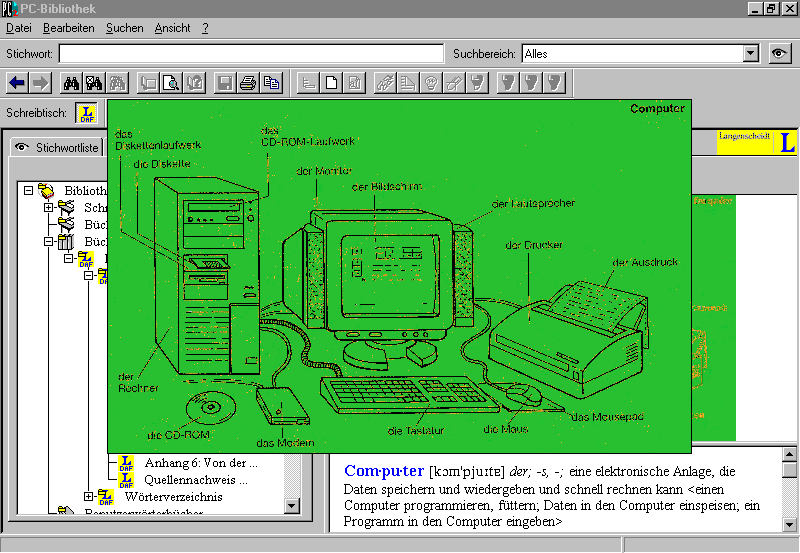This screenshot has height=553, width=800.
Task: Click the blue back arrow button
Action: pos(17,83)
